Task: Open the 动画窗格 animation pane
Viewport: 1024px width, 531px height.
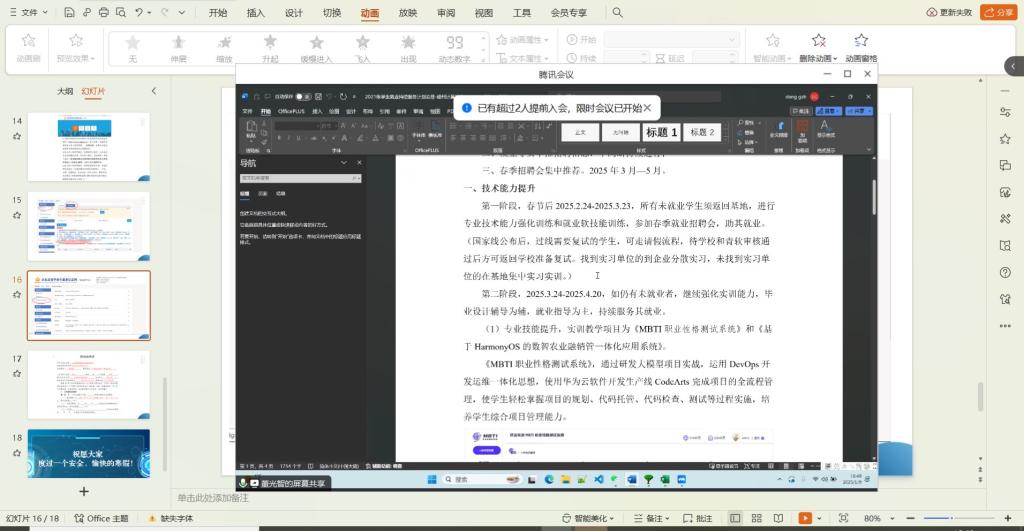Action: 860,45
